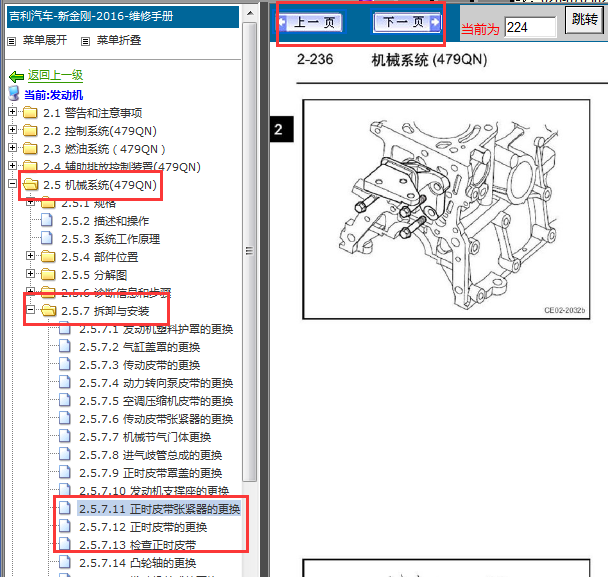
Task: Click the 2.5.5 分解图 folder icon
Action: pyautogui.click(x=48, y=275)
